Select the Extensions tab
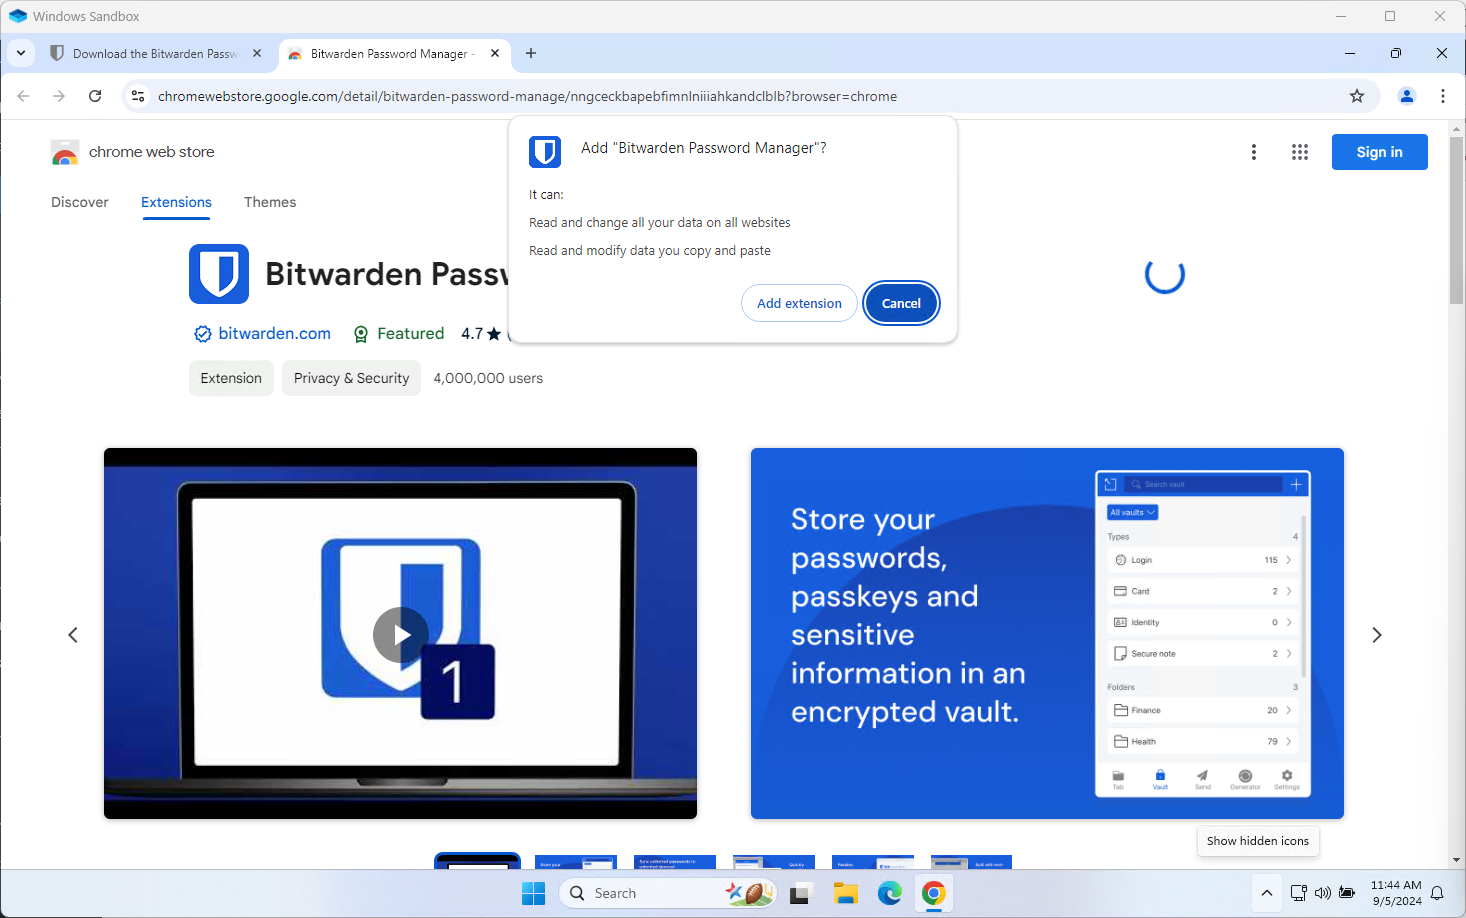Viewport: 1466px width, 918px height. [176, 202]
